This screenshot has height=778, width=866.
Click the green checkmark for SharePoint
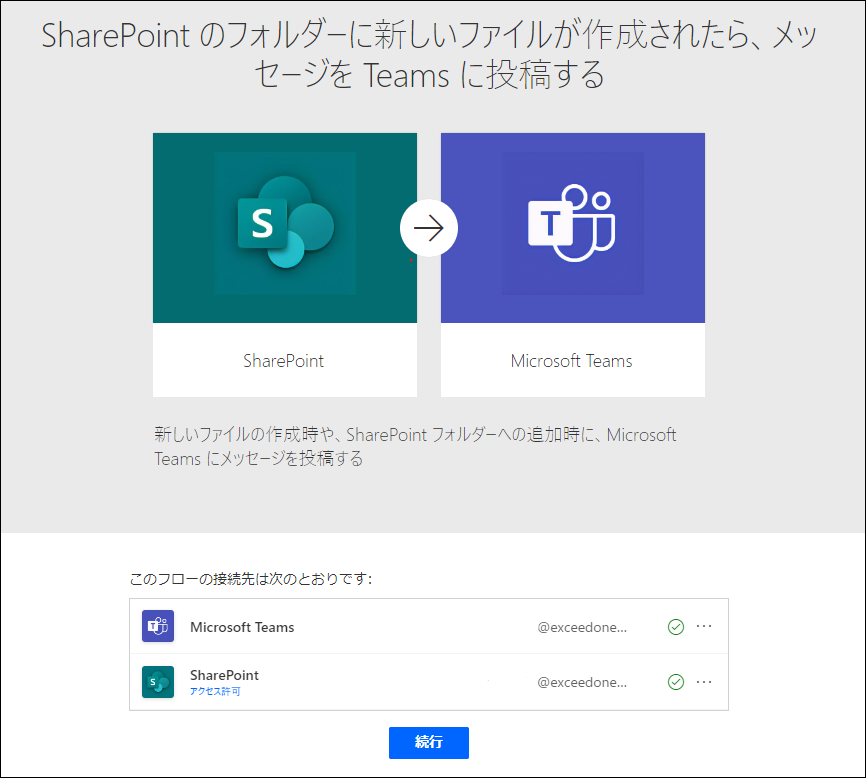[x=676, y=682]
